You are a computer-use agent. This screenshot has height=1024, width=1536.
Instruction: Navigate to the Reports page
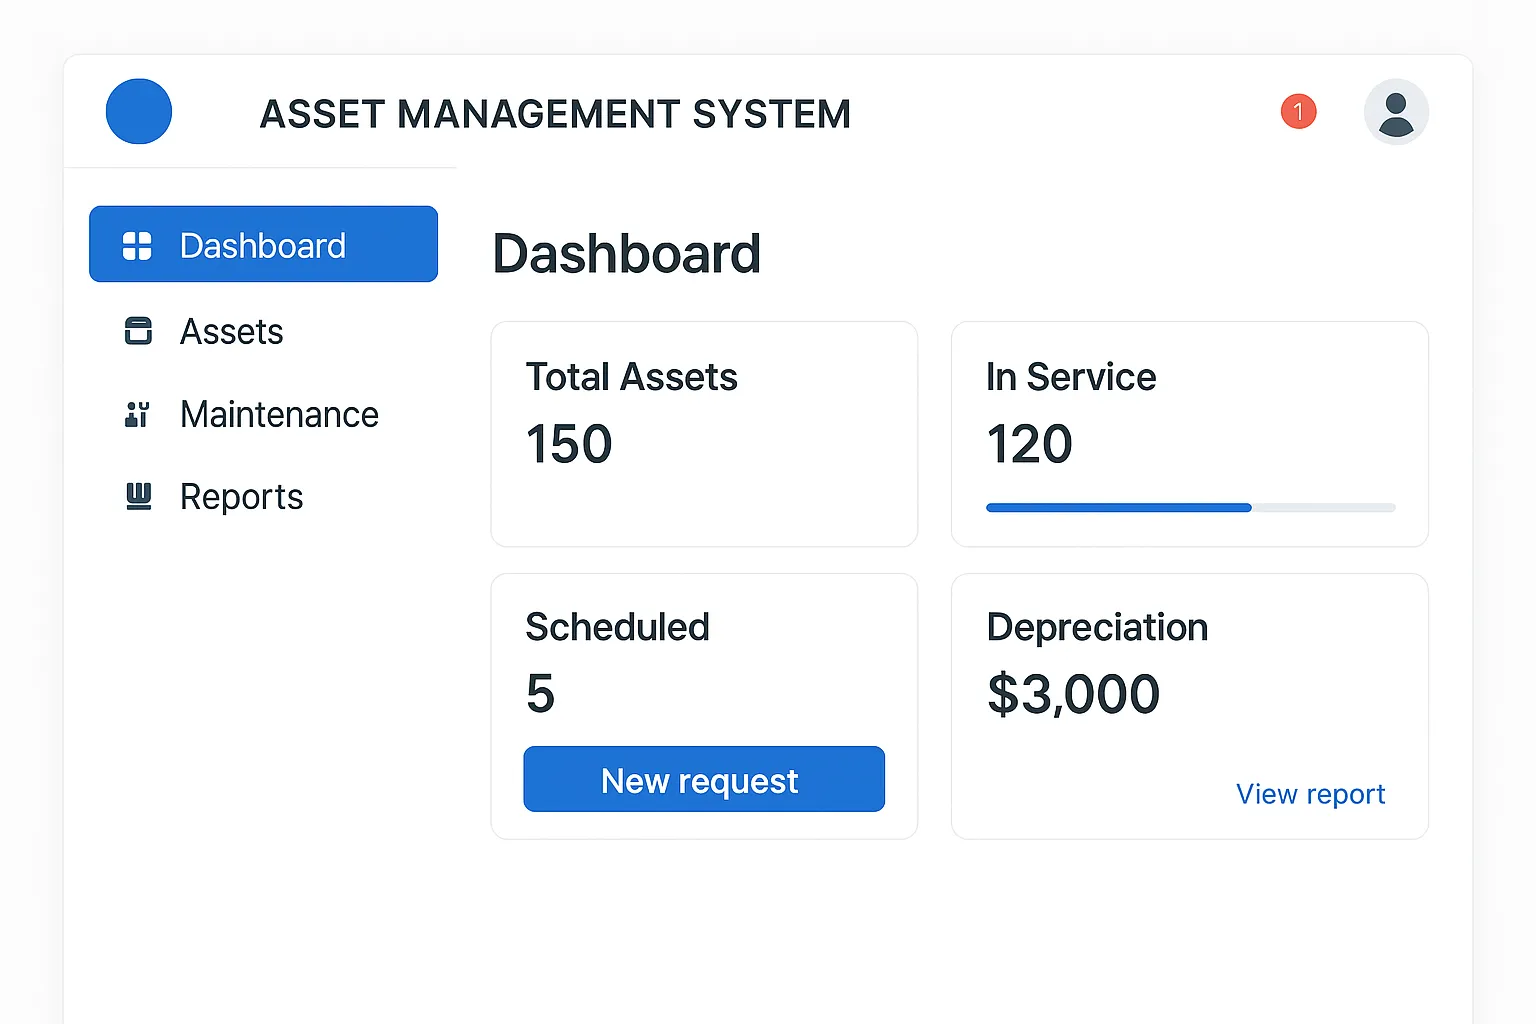tap(241, 497)
